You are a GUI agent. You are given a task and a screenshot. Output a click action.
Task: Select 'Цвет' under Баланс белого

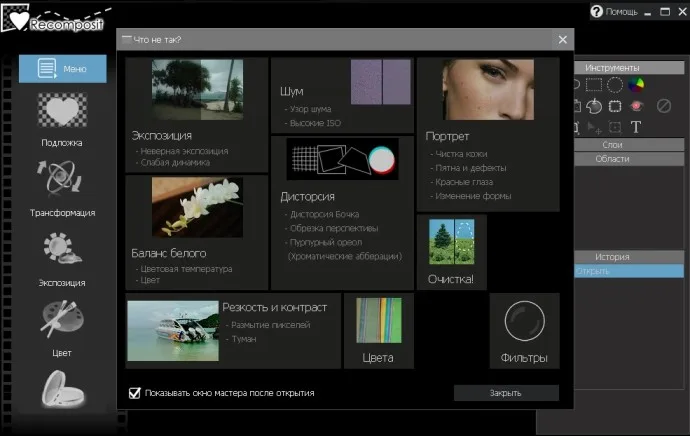tap(148, 280)
